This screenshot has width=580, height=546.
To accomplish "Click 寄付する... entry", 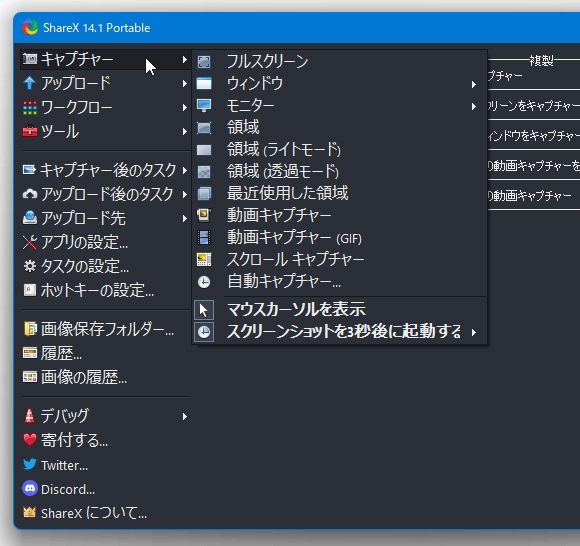I will coord(106,440).
